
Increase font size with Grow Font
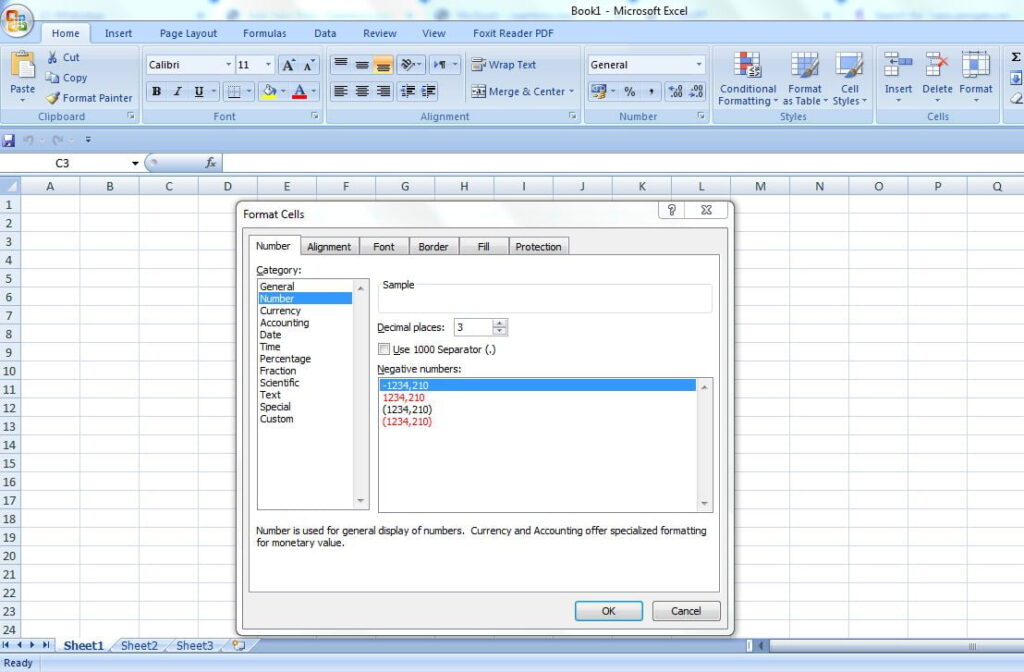288,65
